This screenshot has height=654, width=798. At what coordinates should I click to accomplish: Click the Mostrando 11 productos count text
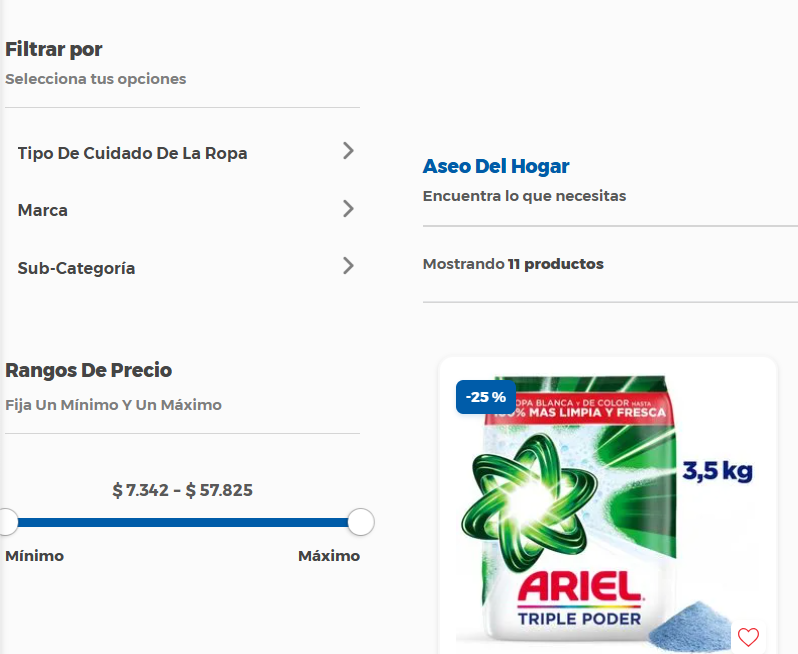point(513,264)
